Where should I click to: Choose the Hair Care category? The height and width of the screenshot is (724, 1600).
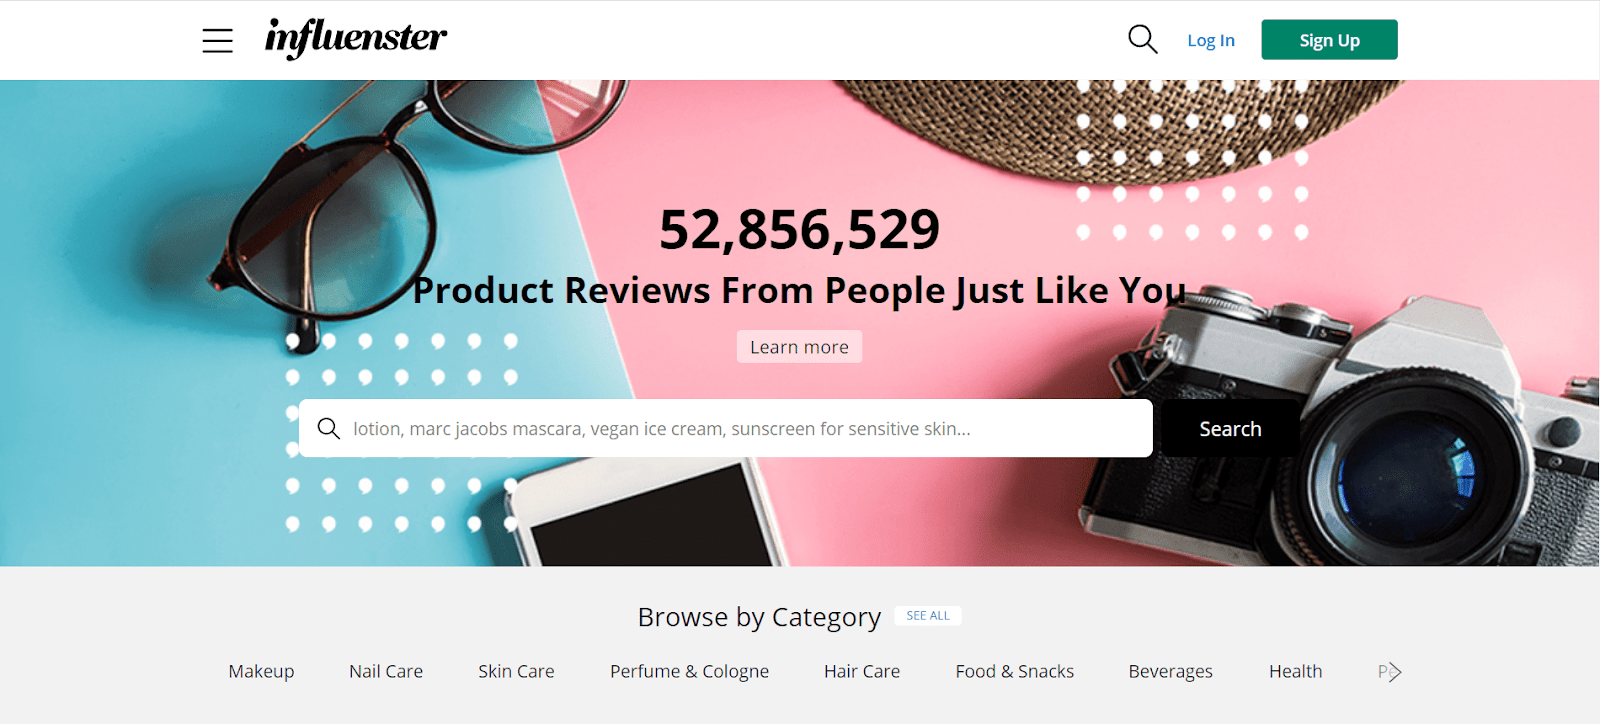[x=862, y=672]
